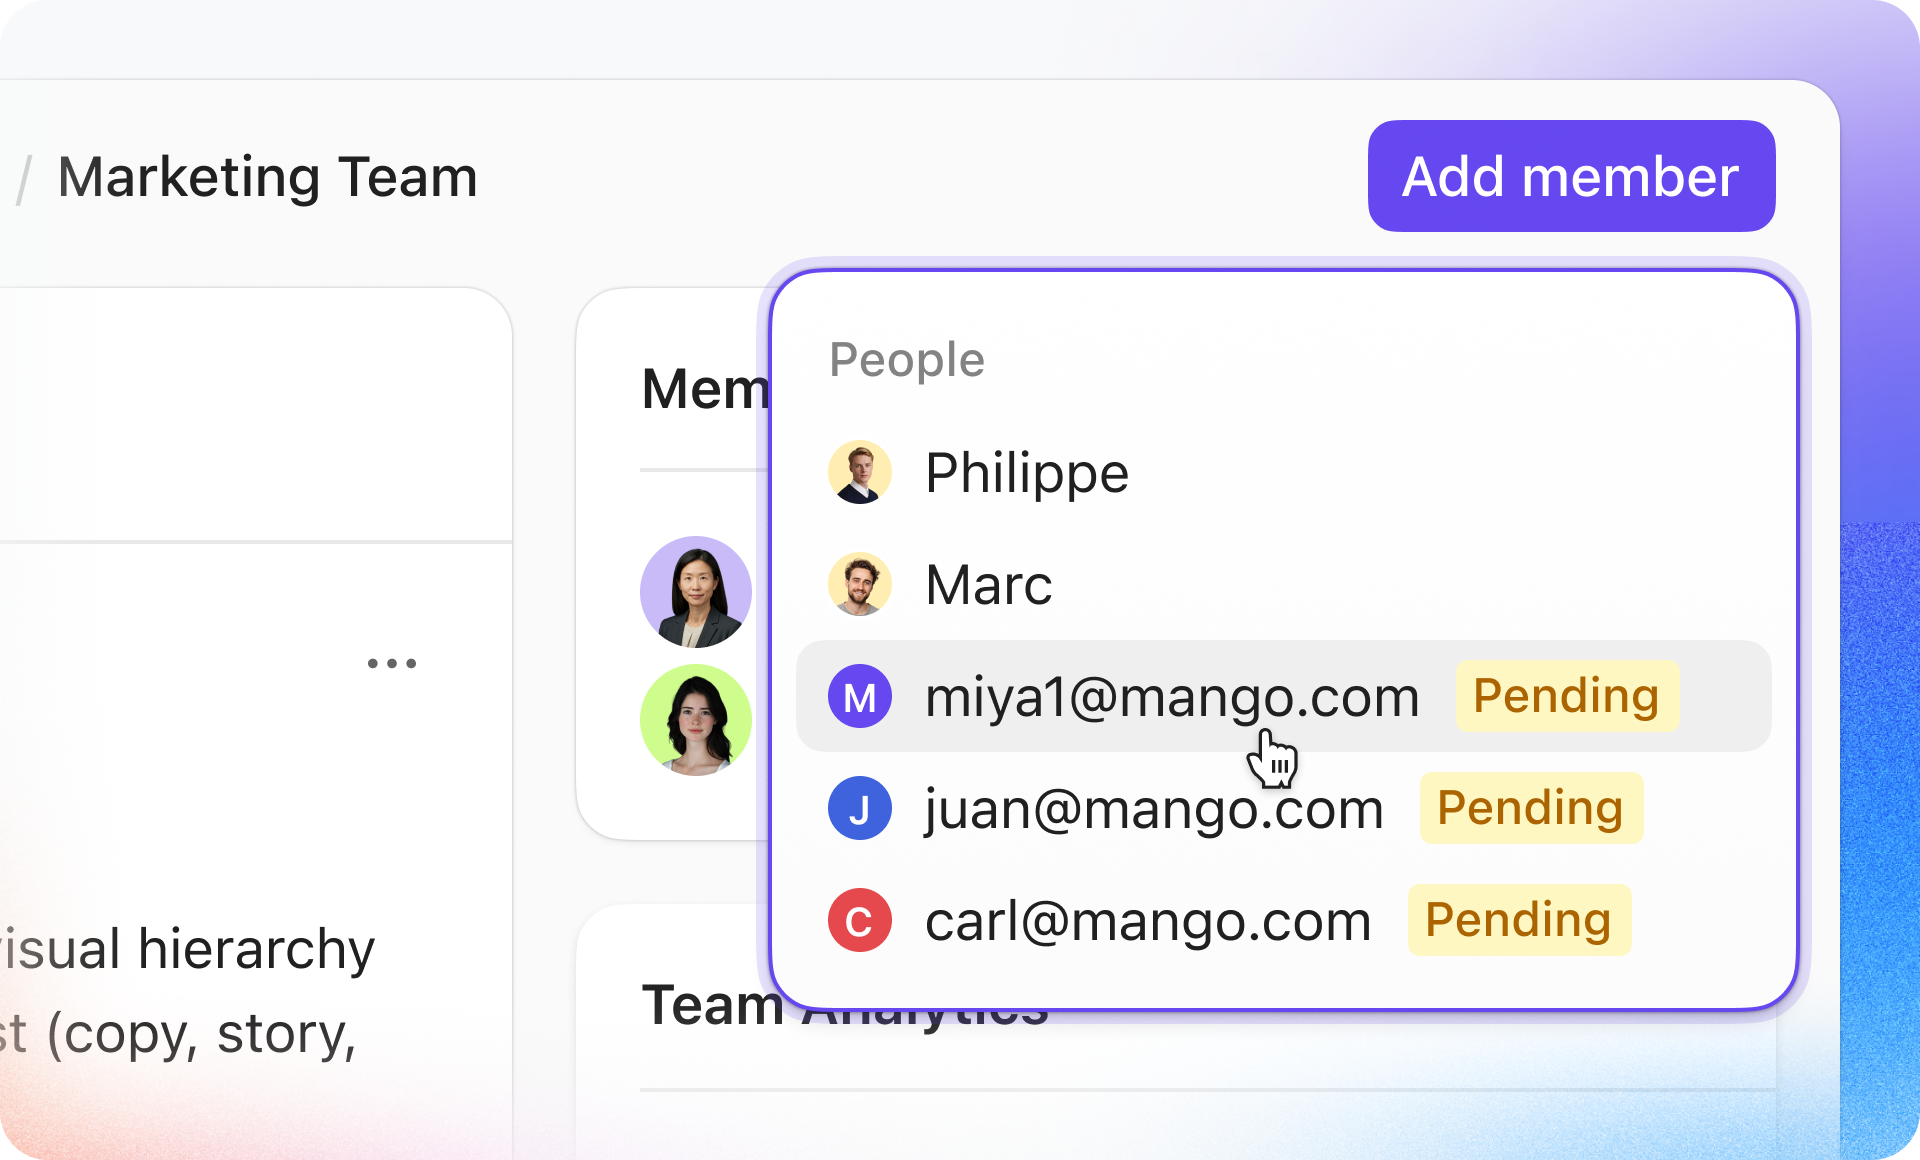Click the purple M initial avatar
The height and width of the screenshot is (1160, 1920).
point(859,696)
